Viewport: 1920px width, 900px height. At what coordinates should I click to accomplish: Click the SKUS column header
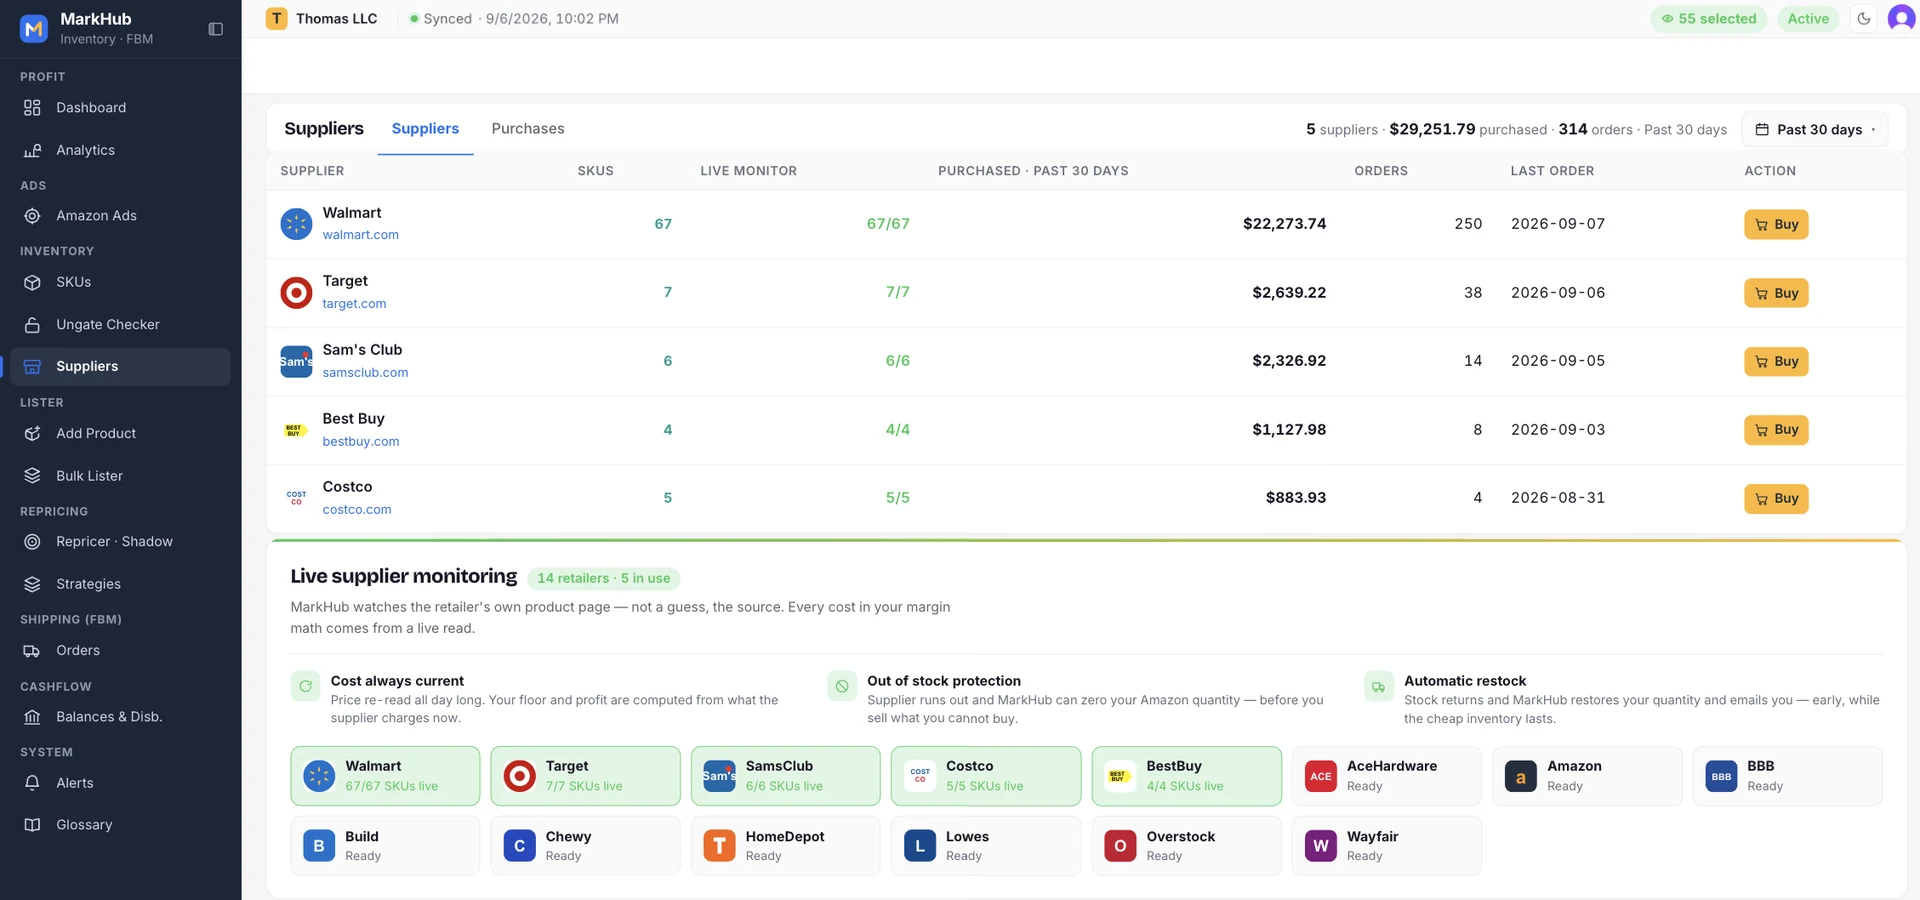[x=595, y=171]
